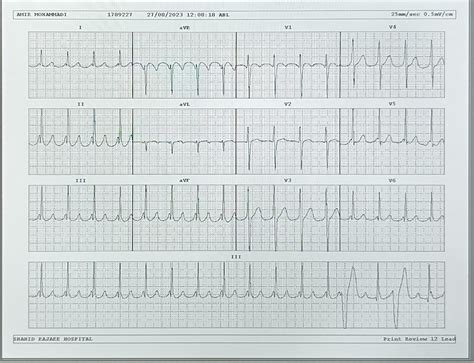
Task: Select the patient ID 1789227
Action: click(x=120, y=15)
